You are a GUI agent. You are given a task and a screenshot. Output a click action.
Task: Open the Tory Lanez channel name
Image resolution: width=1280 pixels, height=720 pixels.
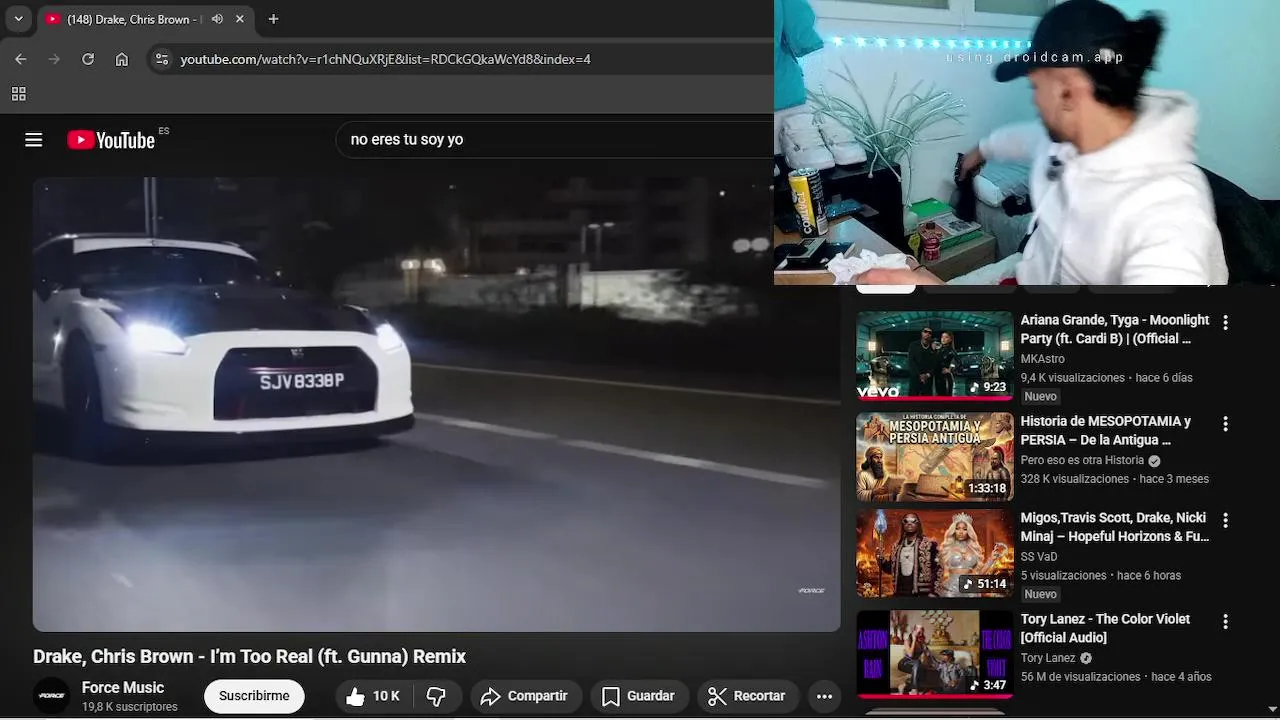coord(1048,658)
